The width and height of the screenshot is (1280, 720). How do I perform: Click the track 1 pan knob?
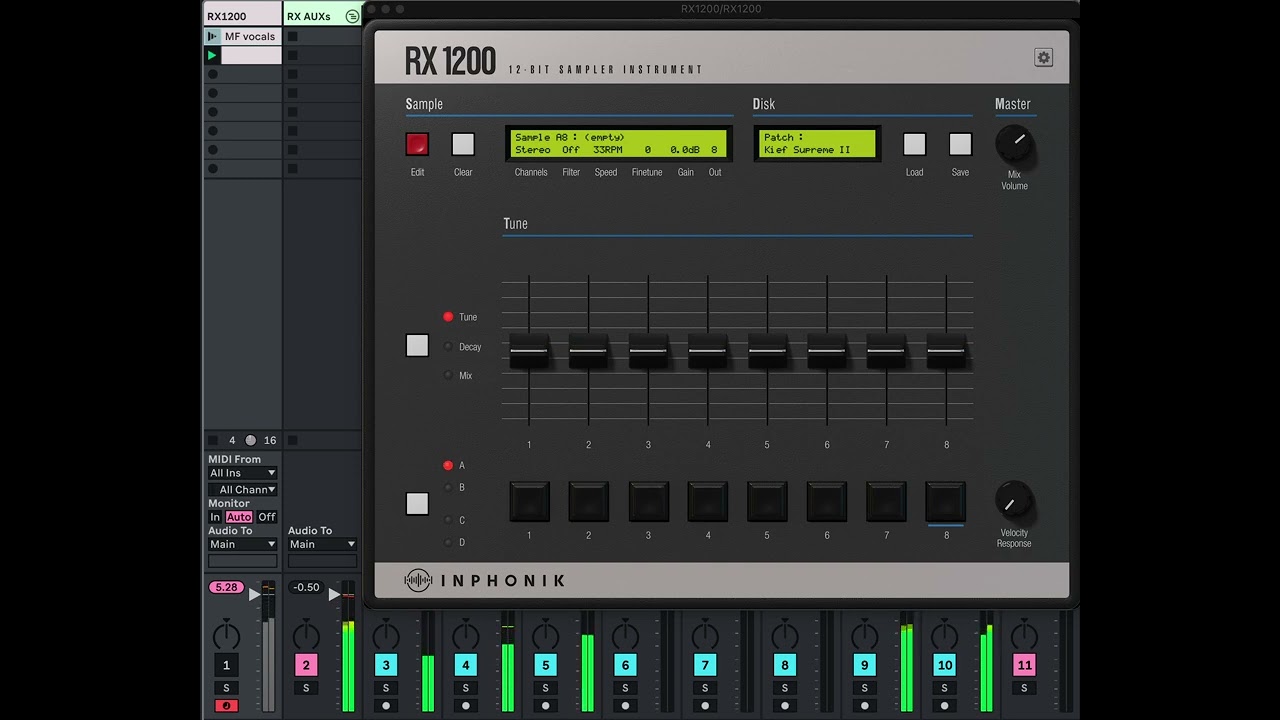pos(226,635)
